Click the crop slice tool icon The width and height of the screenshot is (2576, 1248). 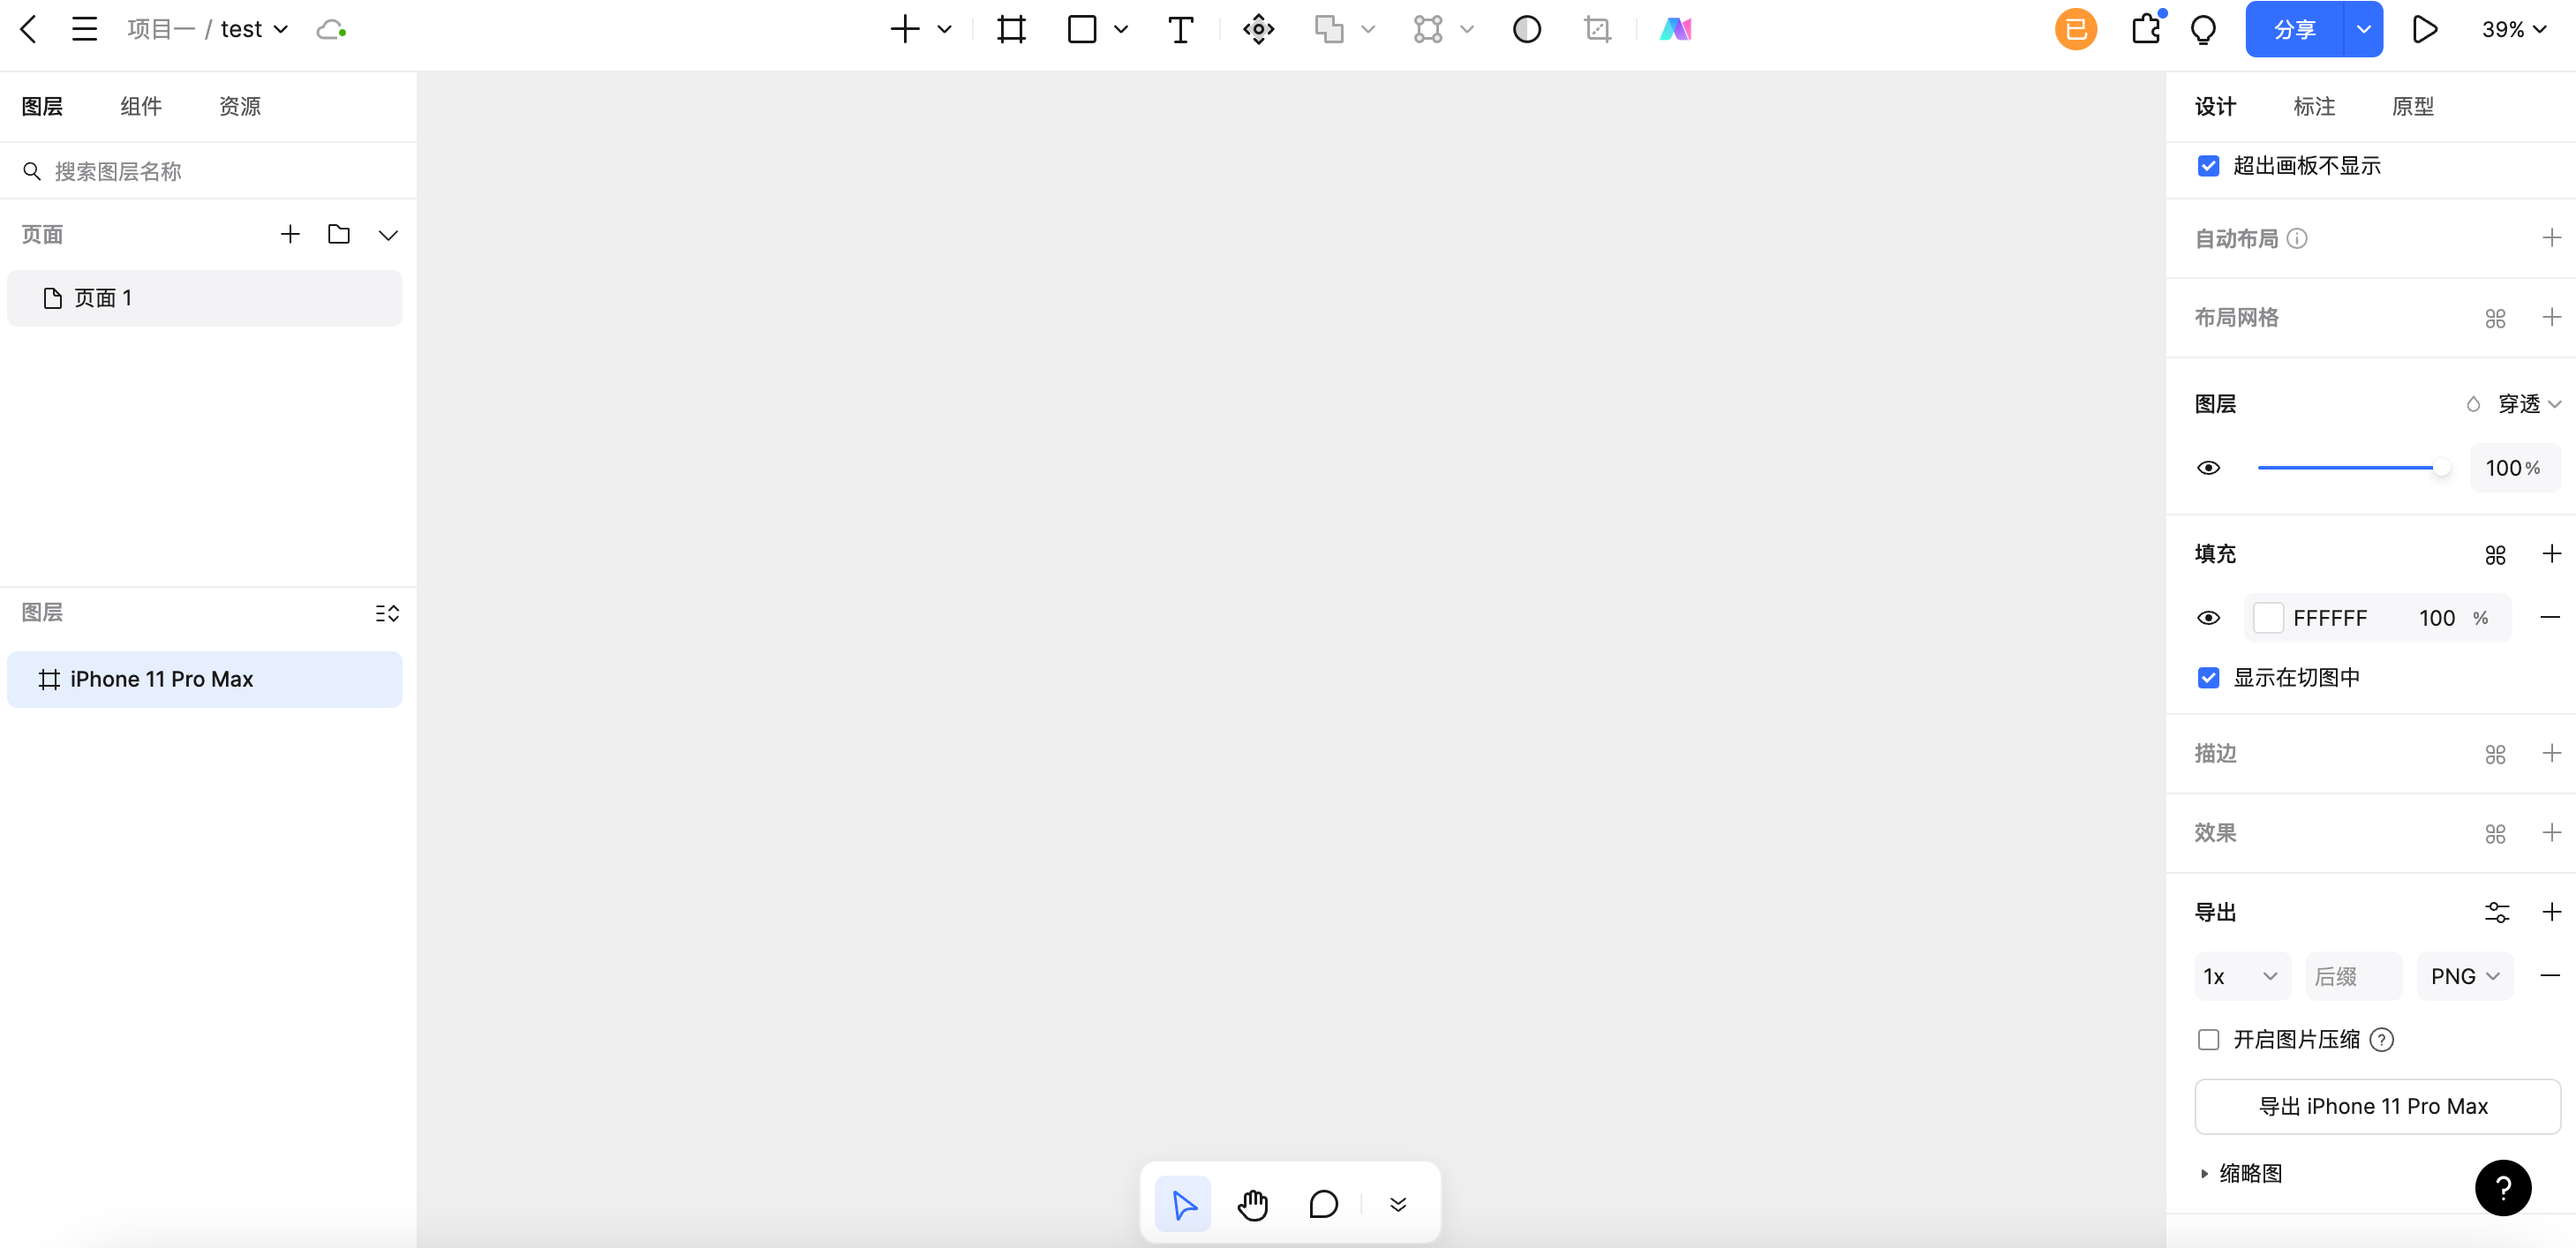point(1597,29)
